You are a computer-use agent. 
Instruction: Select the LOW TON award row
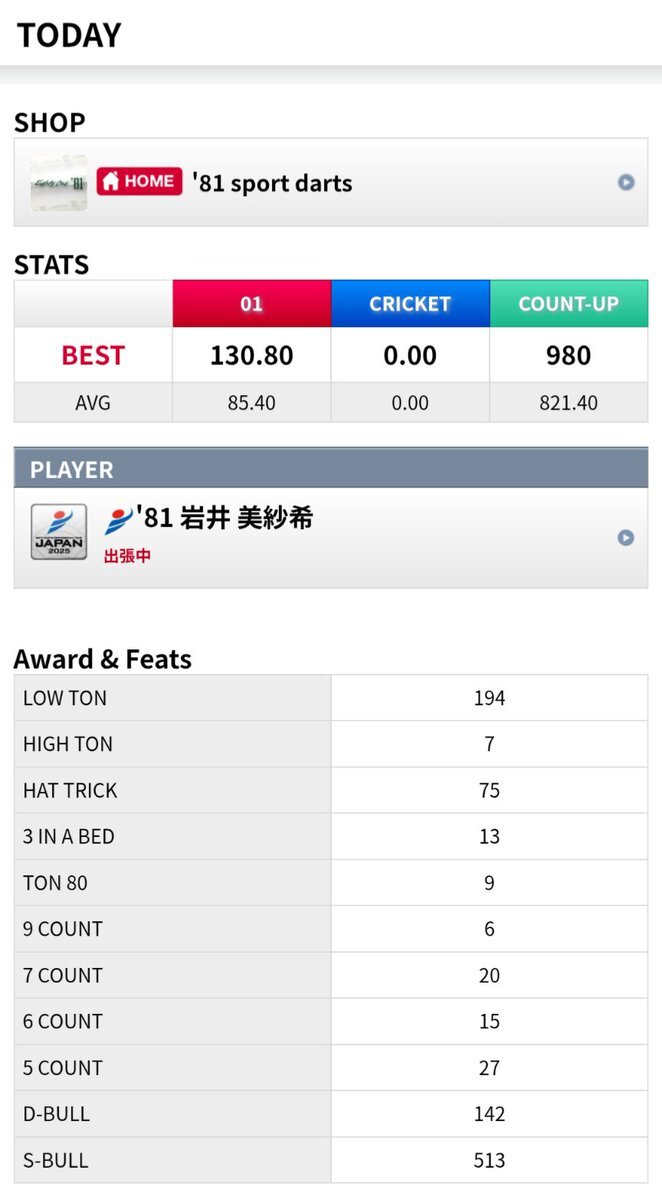(x=331, y=698)
